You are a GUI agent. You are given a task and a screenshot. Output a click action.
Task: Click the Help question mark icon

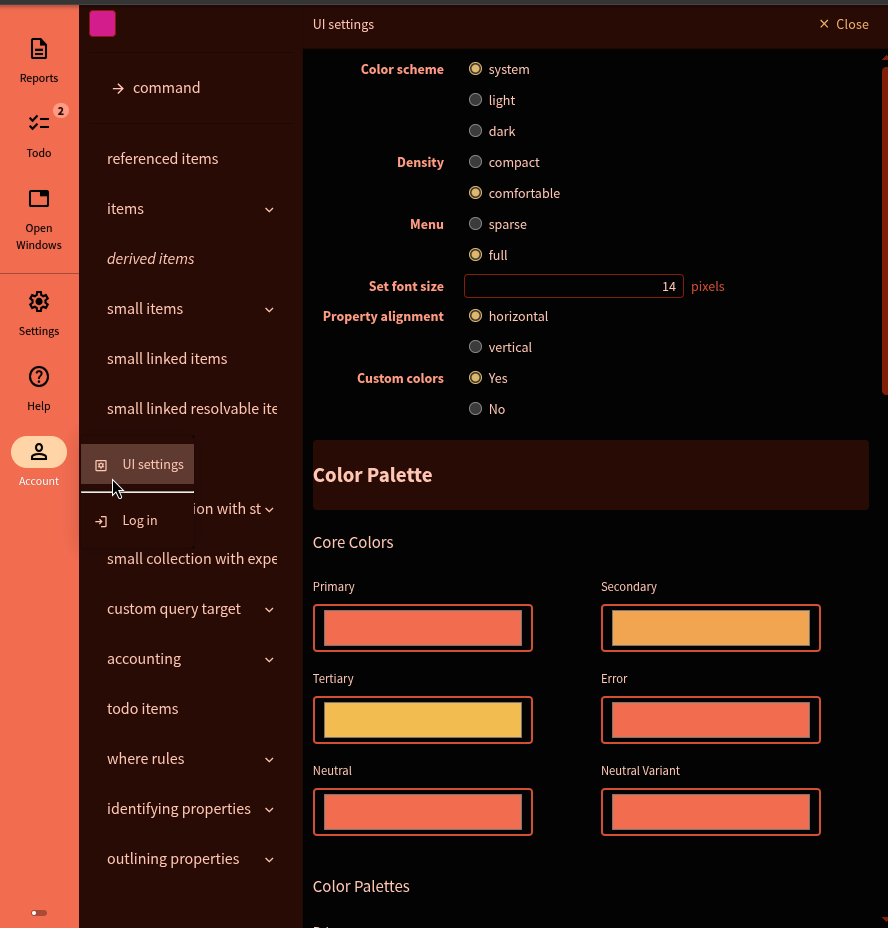point(39,377)
